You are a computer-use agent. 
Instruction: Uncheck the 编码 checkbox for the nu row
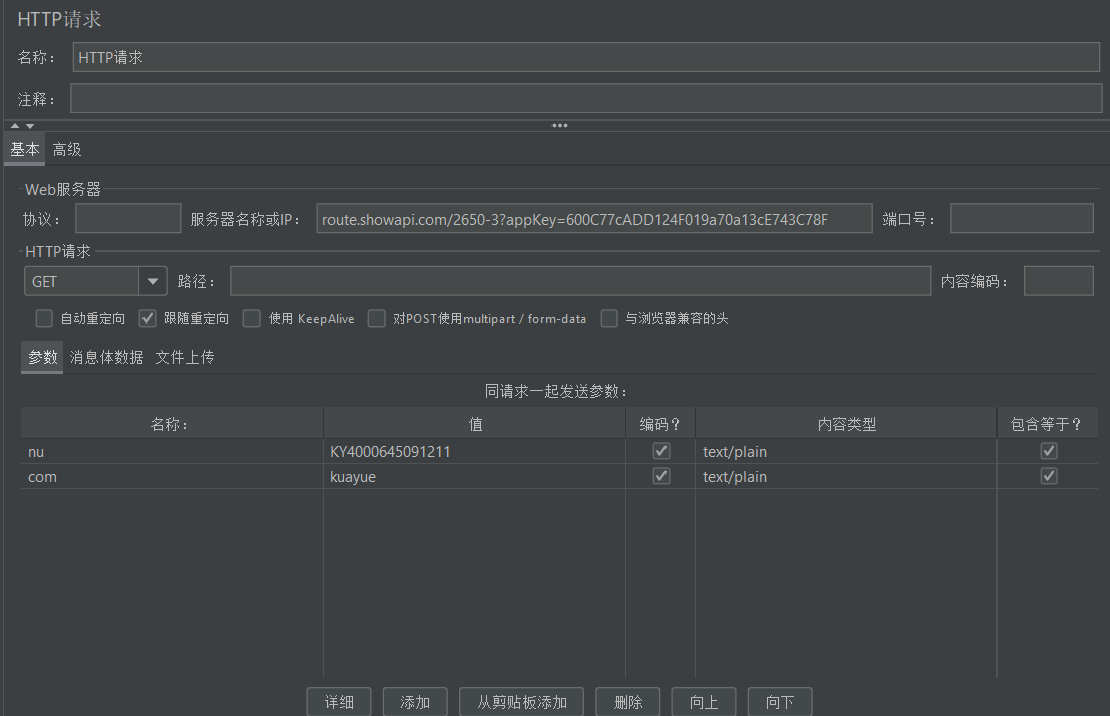point(660,450)
